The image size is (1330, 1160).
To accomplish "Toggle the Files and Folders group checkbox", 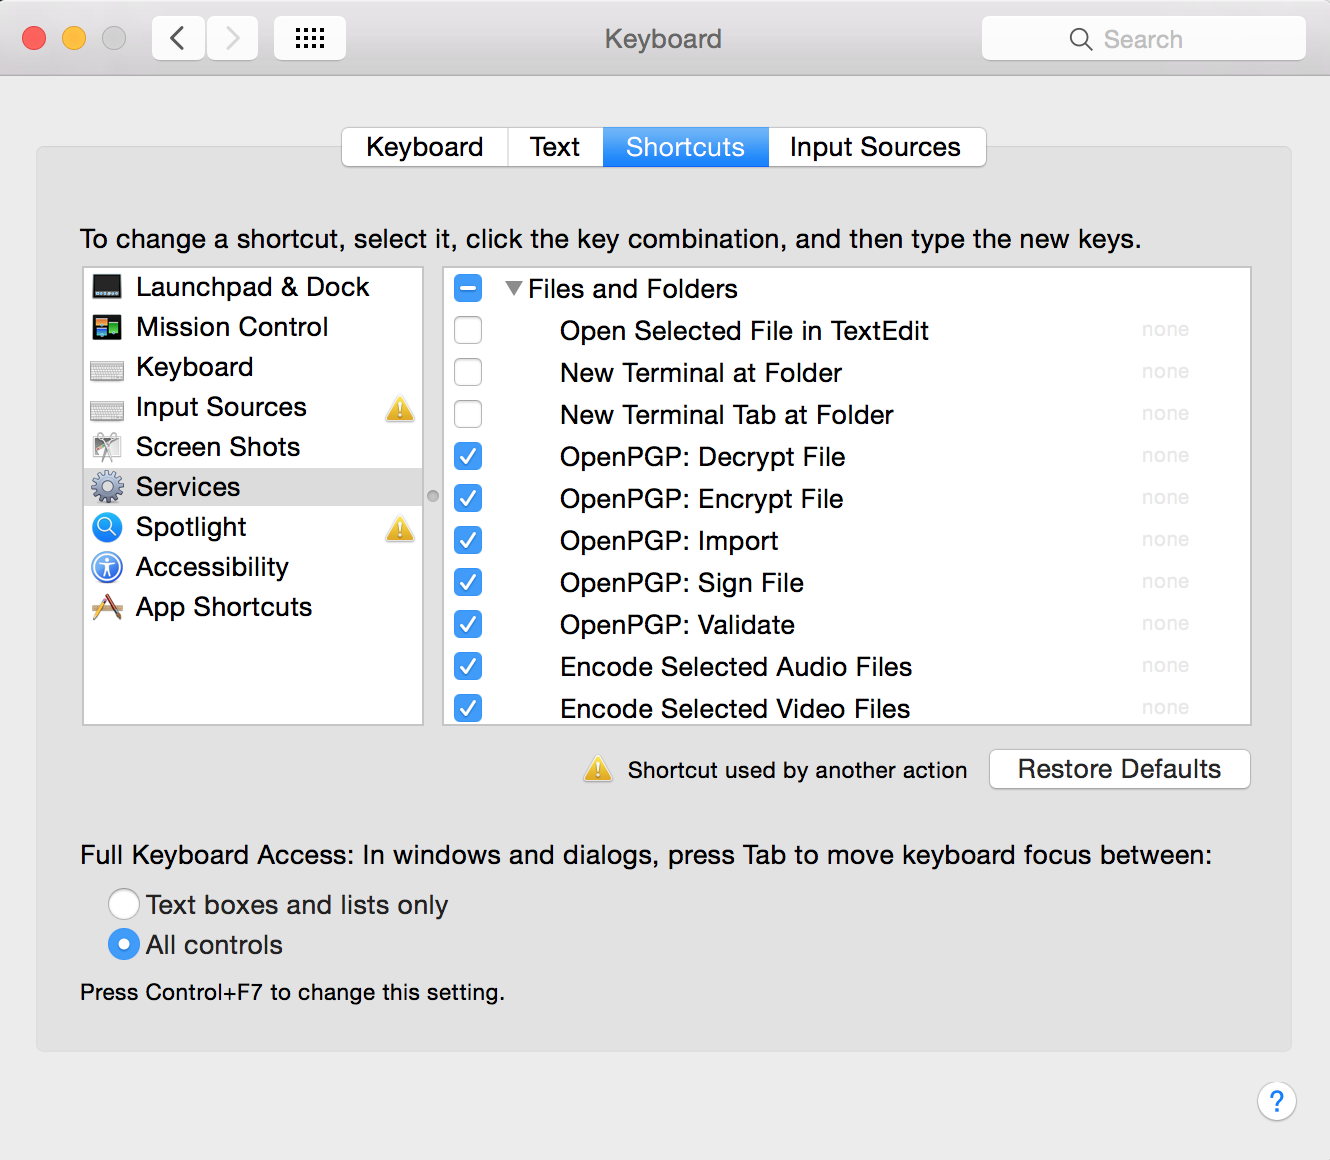I will click(468, 288).
